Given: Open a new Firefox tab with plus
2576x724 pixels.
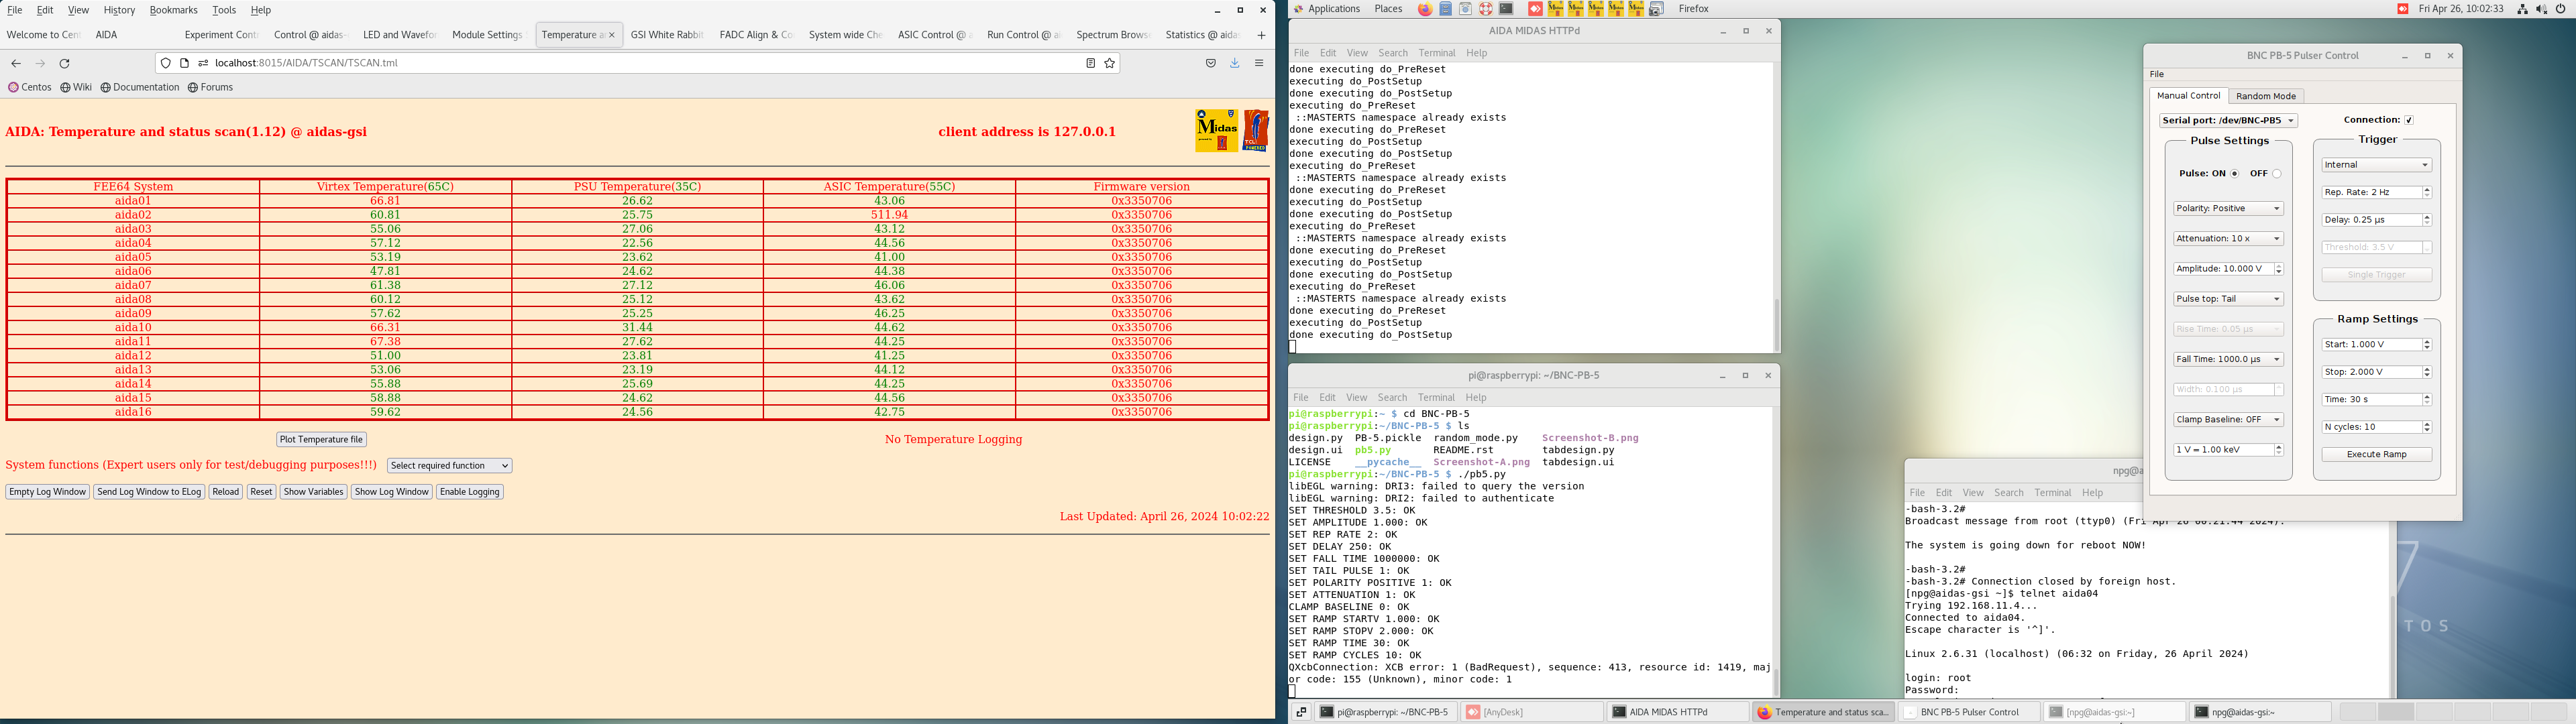Looking at the screenshot, I should (1261, 35).
